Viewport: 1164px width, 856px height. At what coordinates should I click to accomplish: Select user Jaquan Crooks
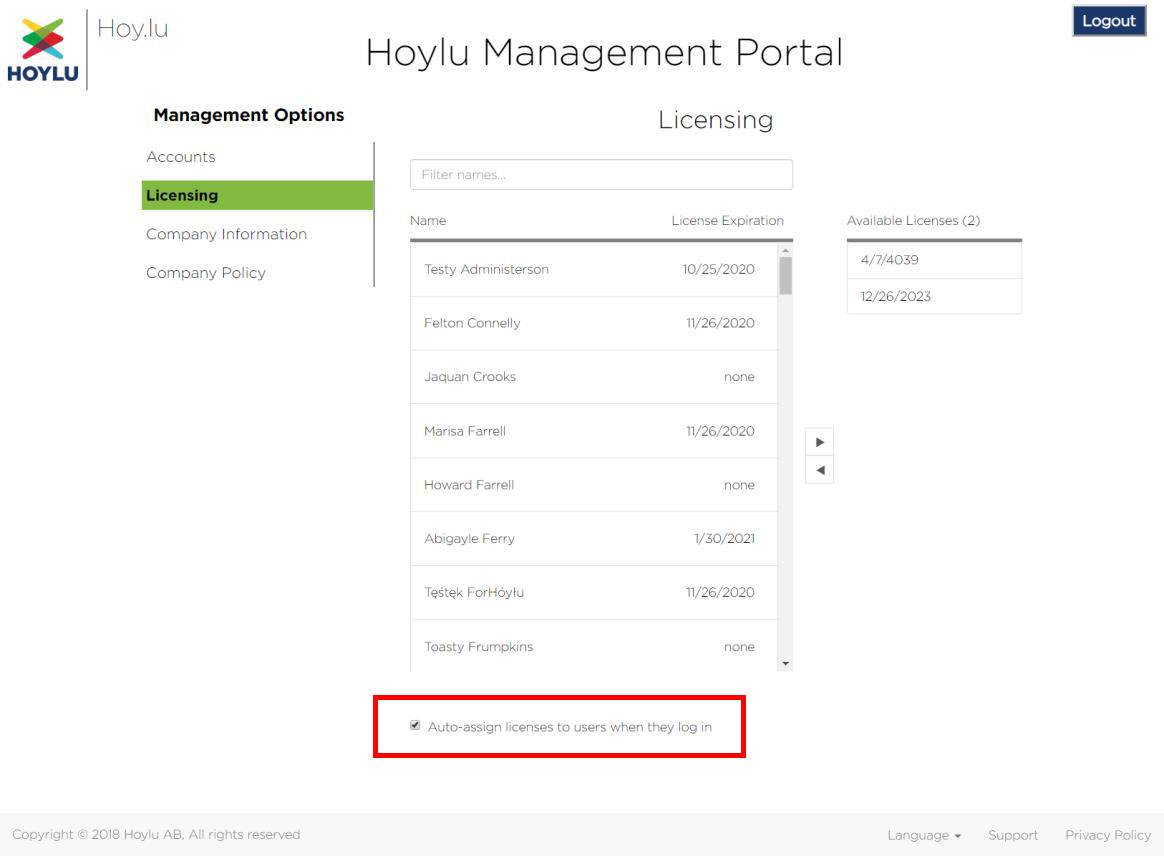594,376
